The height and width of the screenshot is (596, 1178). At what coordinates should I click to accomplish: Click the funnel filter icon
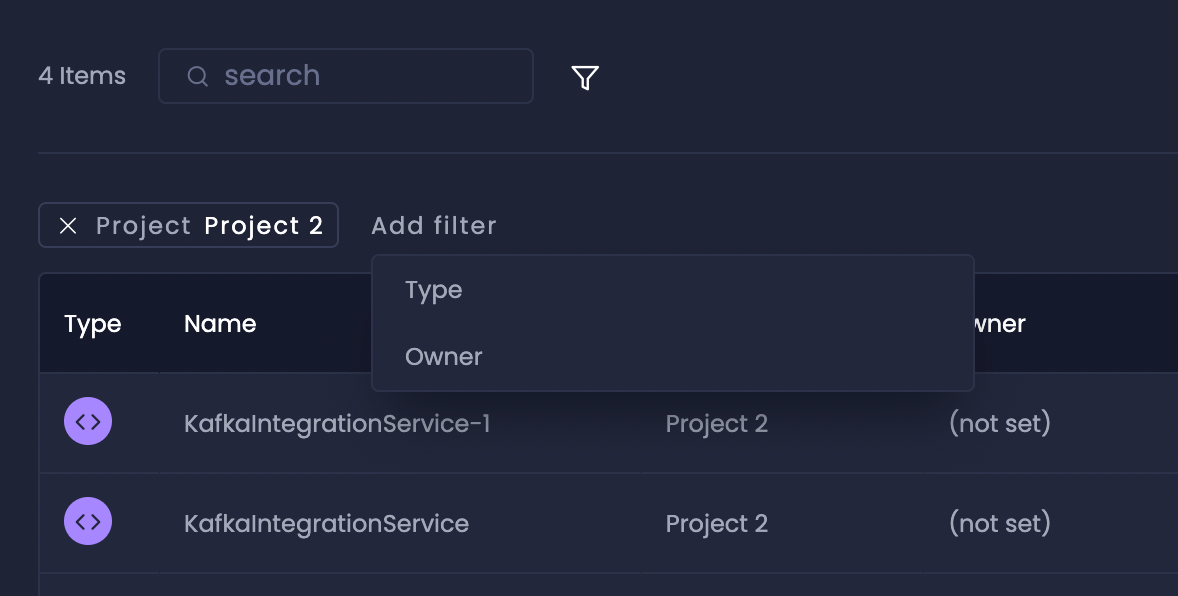[x=585, y=77]
